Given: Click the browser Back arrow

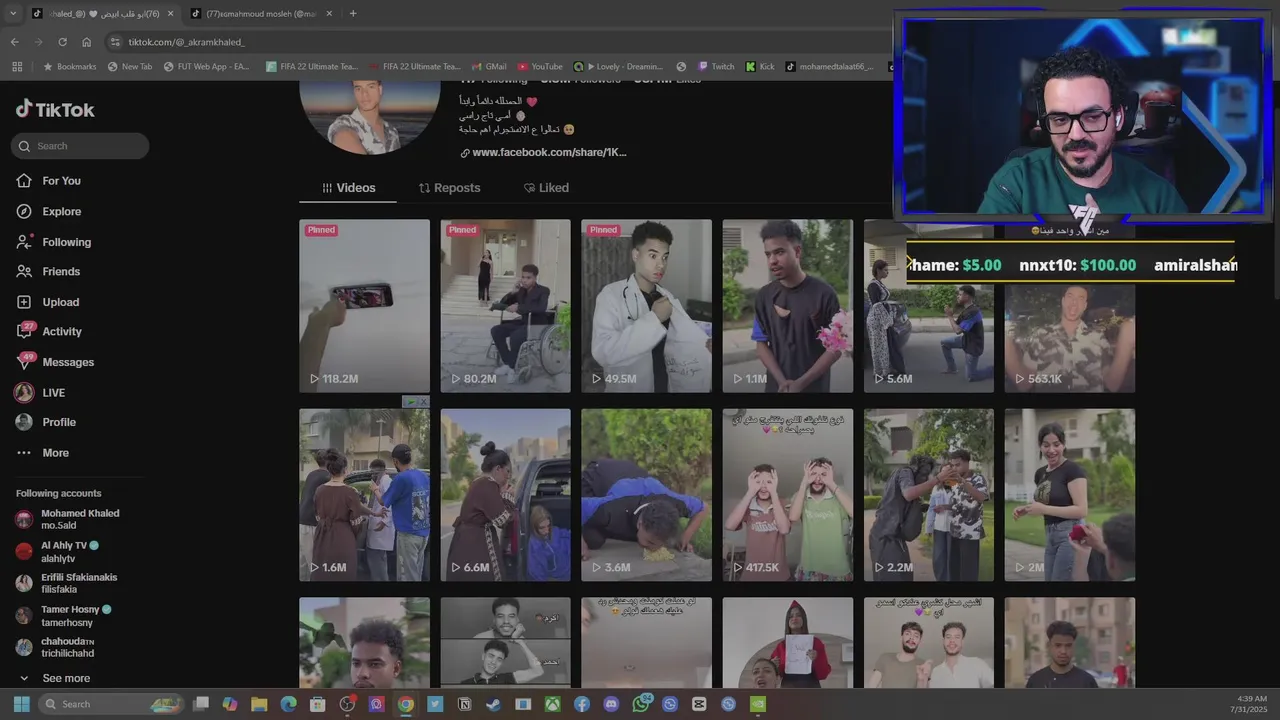Looking at the screenshot, I should [x=14, y=42].
